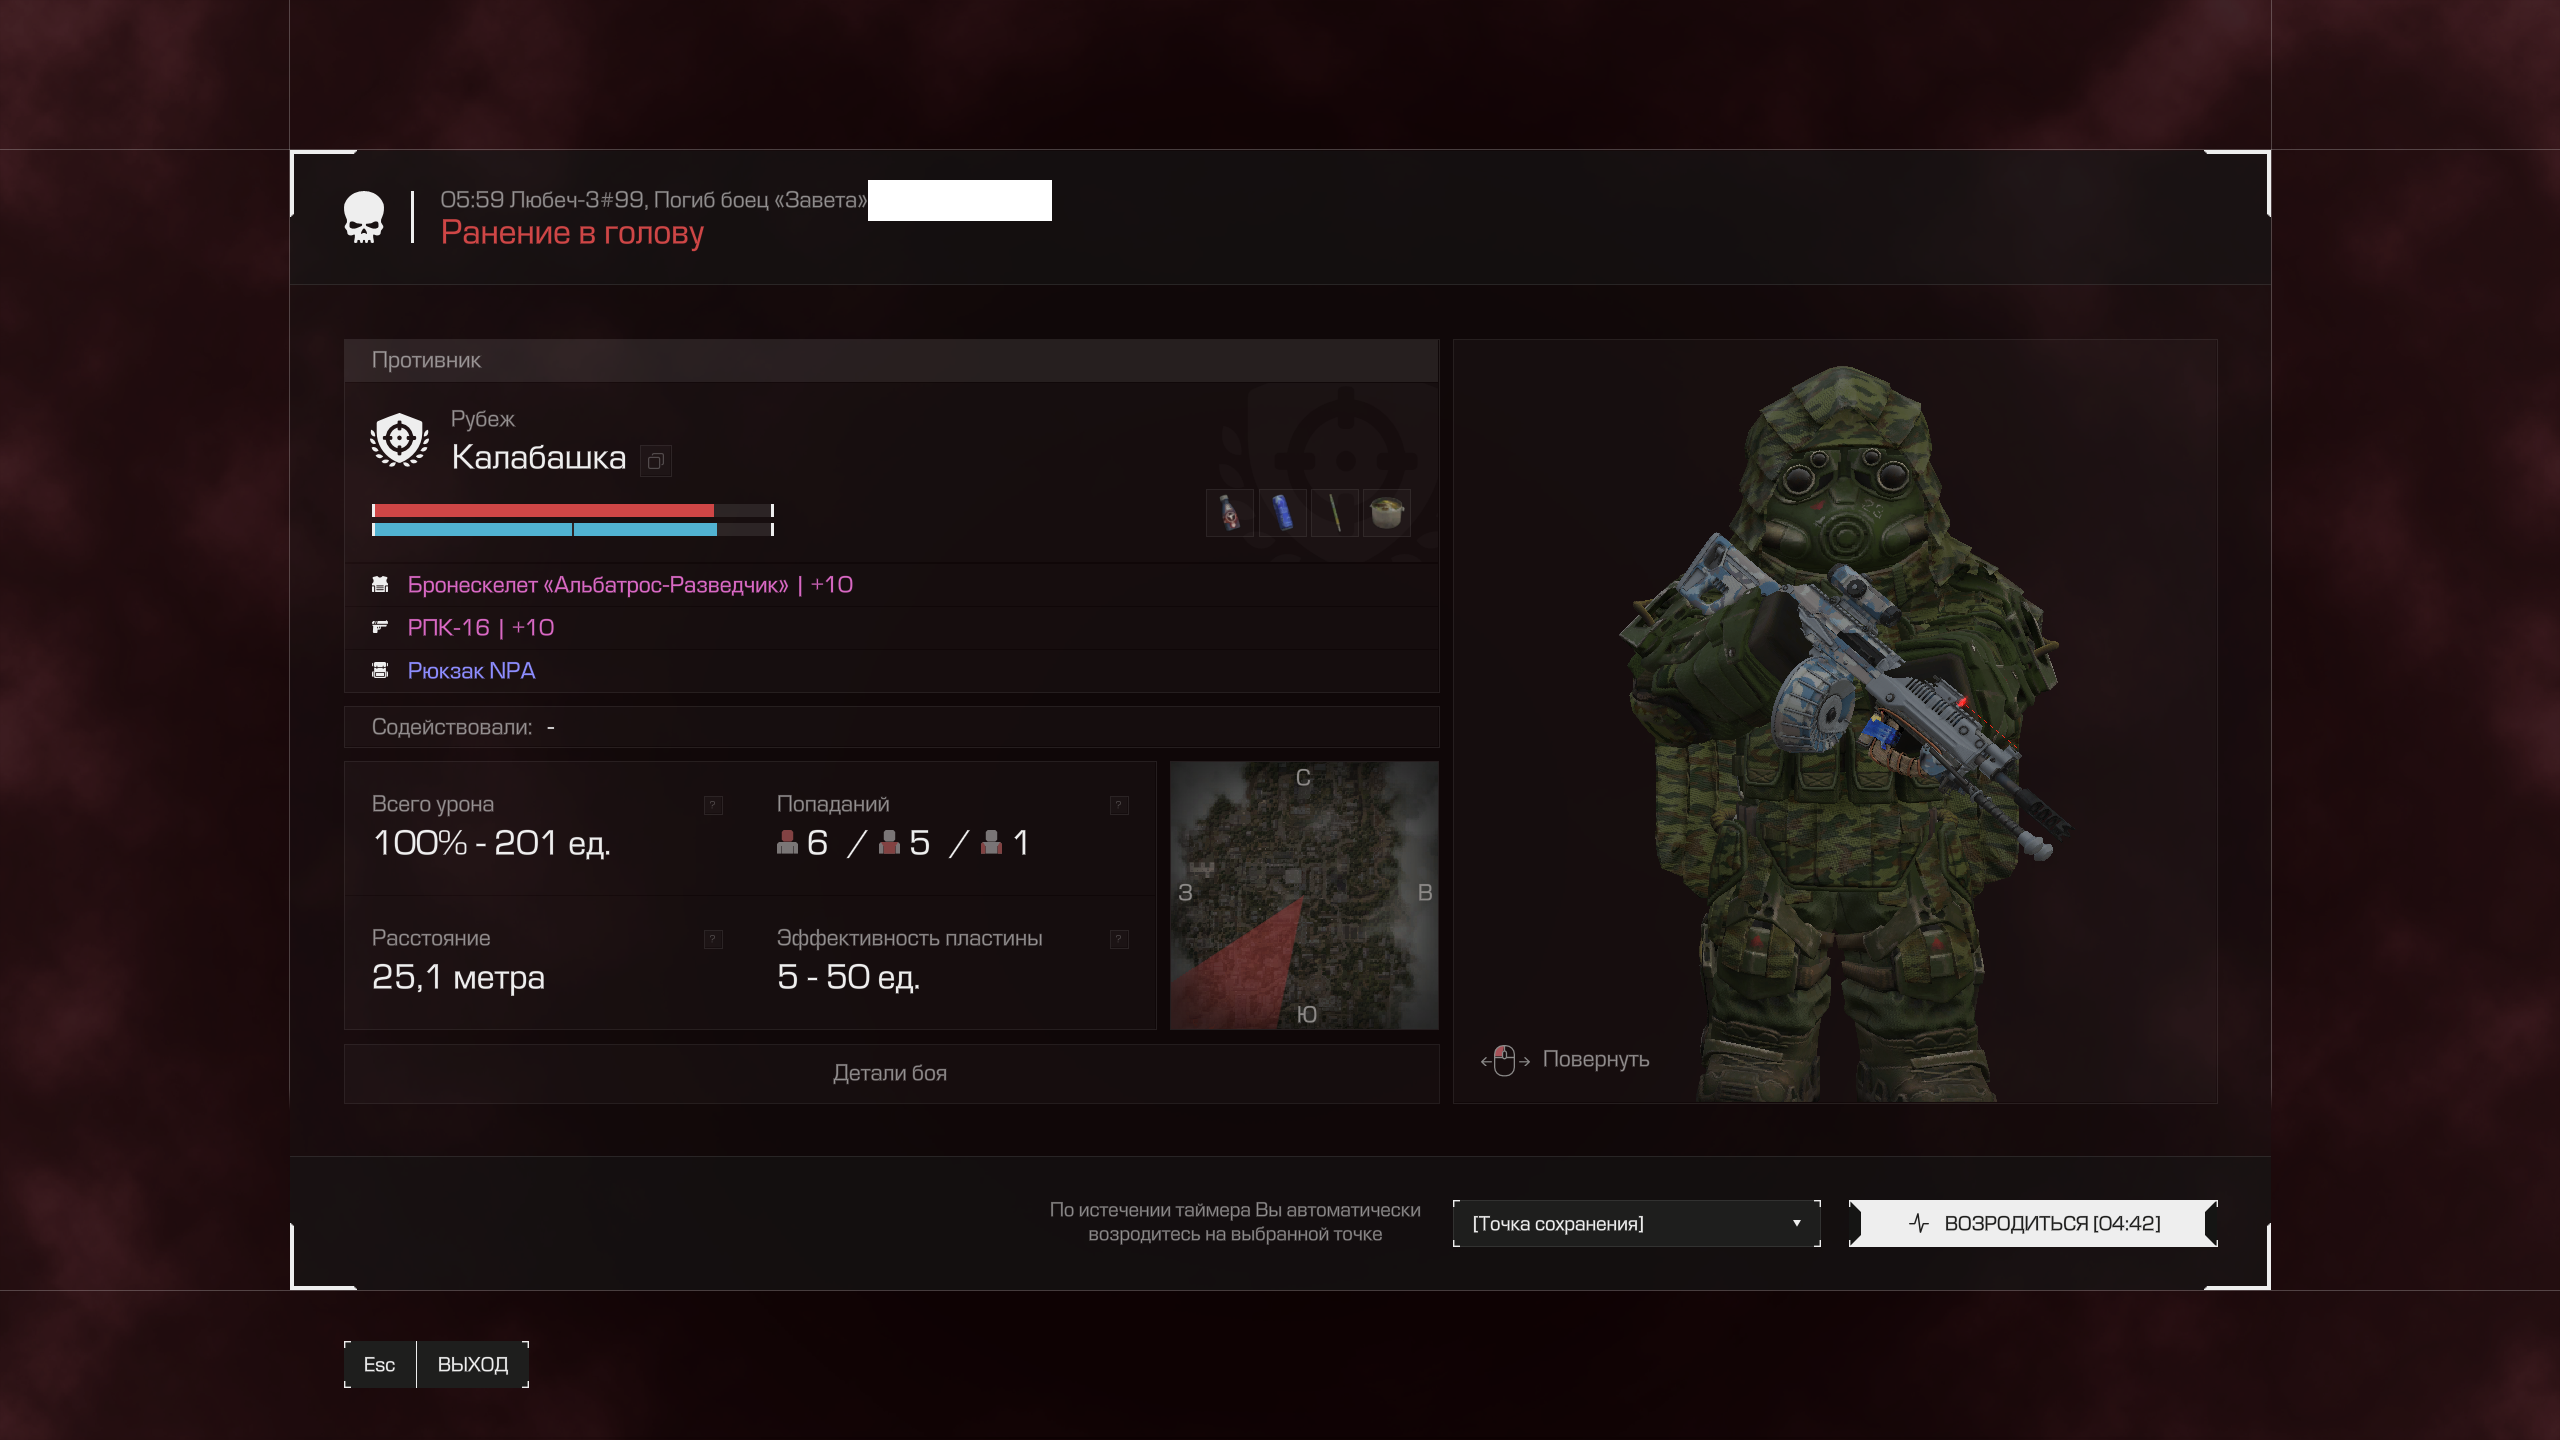Open help tooltip for Эффективность пластины
Screen dimensions: 2560x1440
1119,939
